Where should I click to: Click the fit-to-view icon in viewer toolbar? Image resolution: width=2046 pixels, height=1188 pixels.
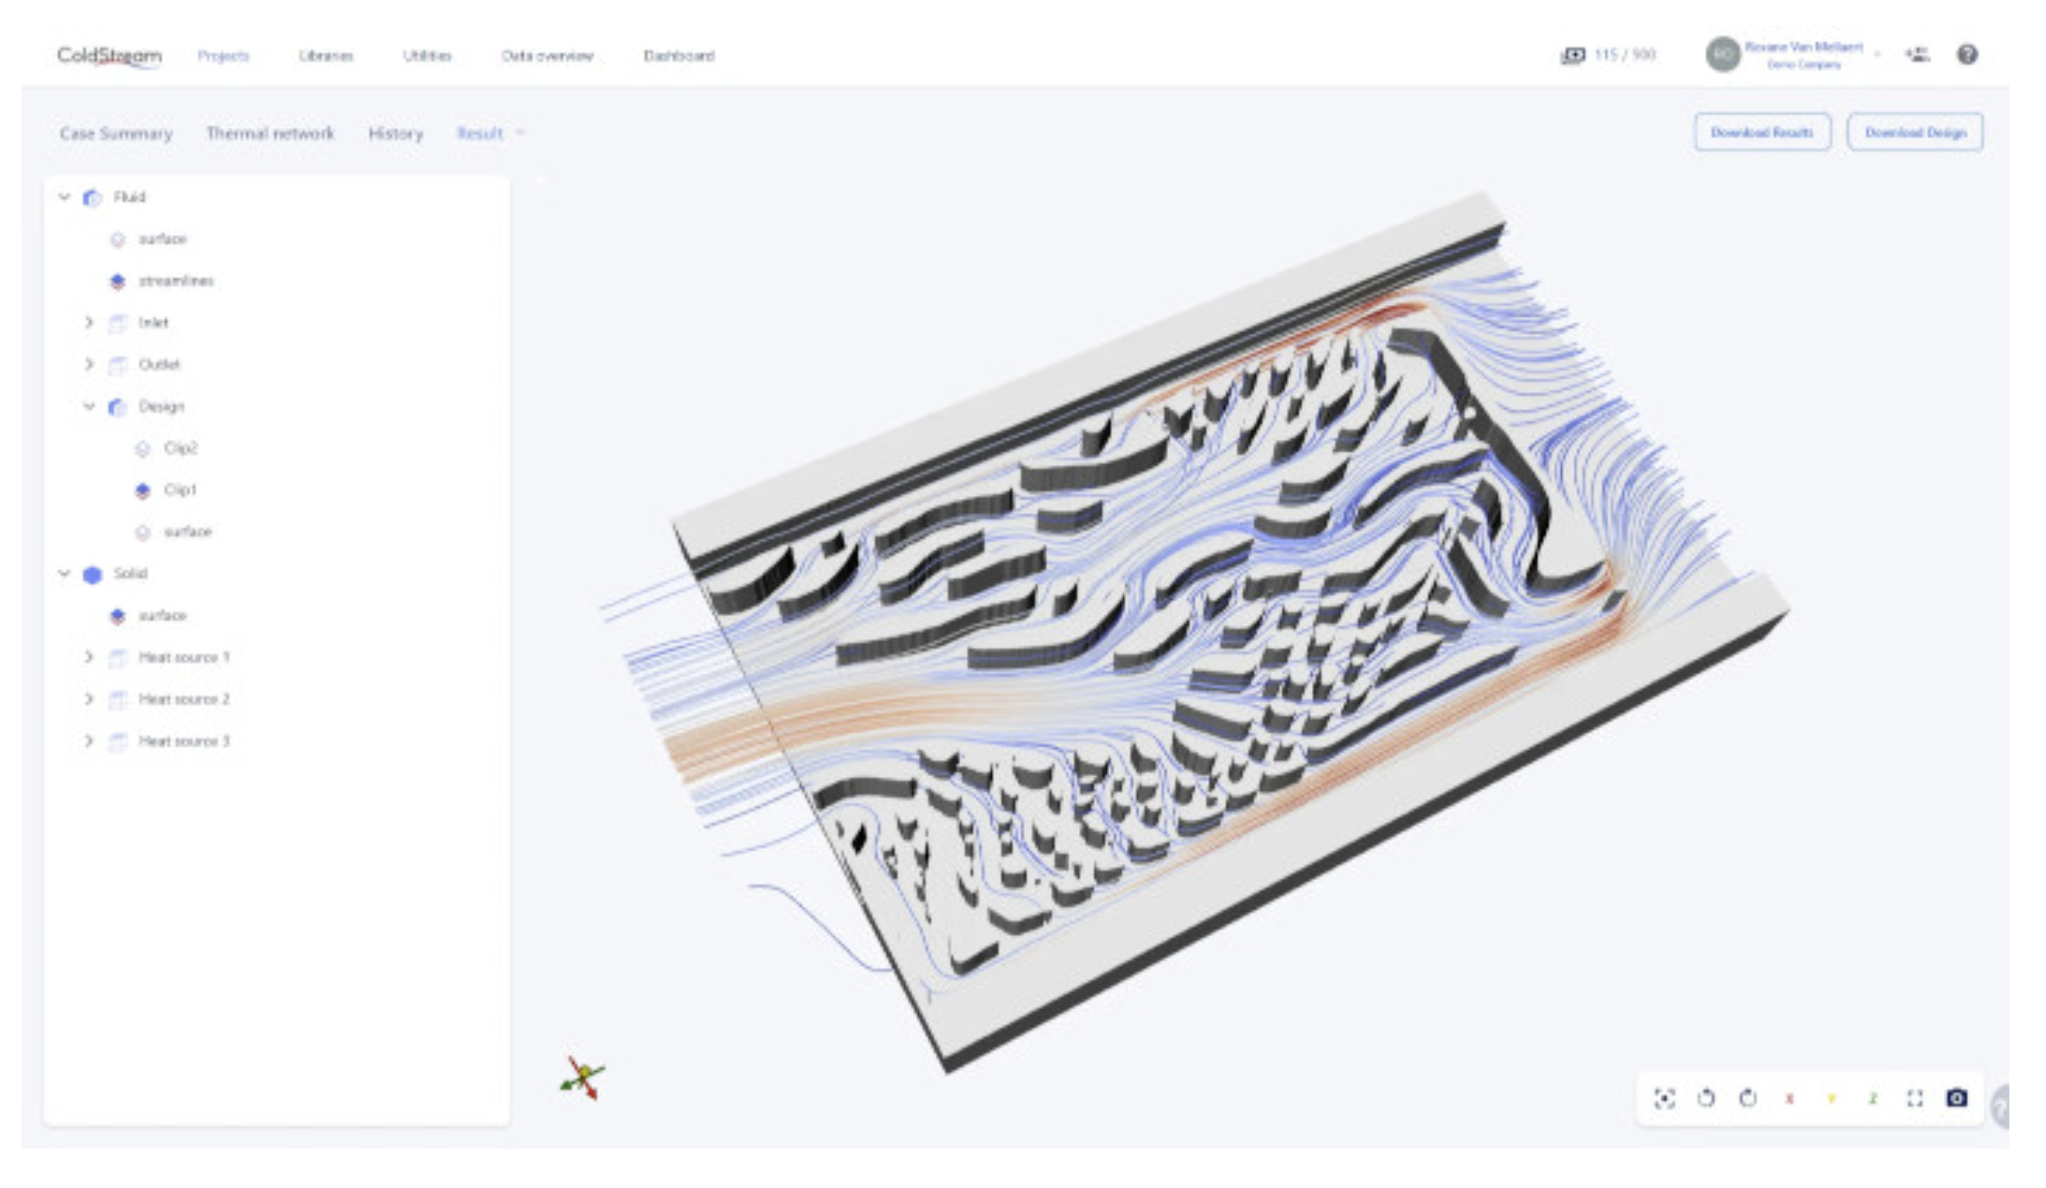pyautogui.click(x=1664, y=1098)
